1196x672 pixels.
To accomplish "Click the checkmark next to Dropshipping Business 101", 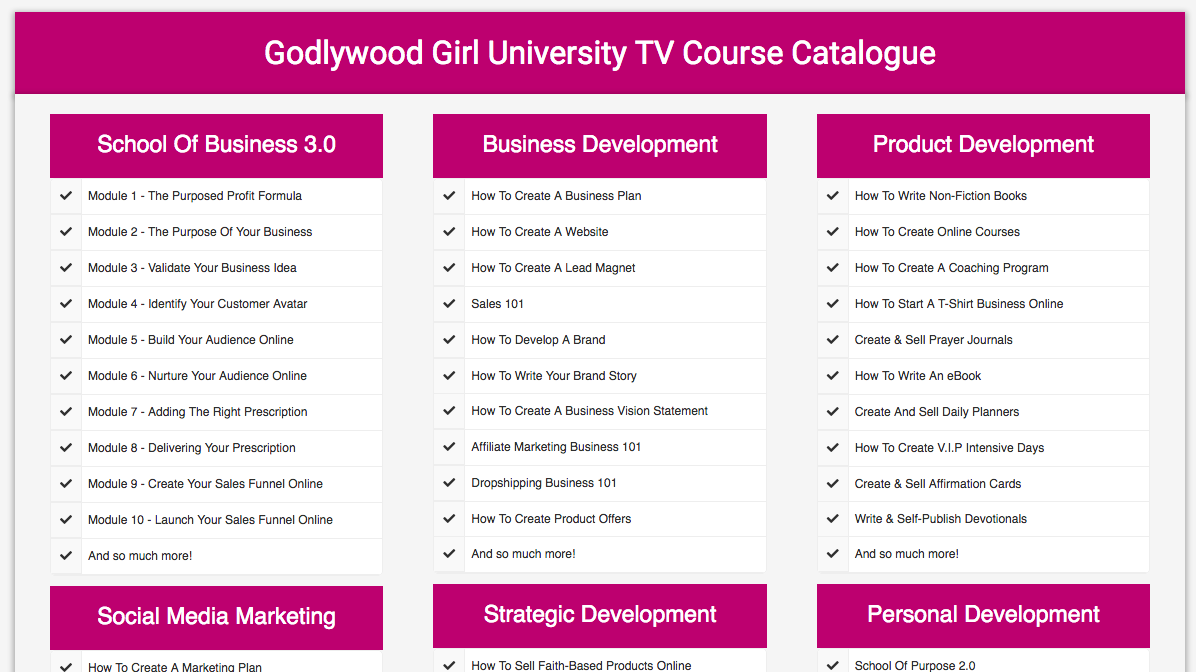I will click(x=449, y=483).
